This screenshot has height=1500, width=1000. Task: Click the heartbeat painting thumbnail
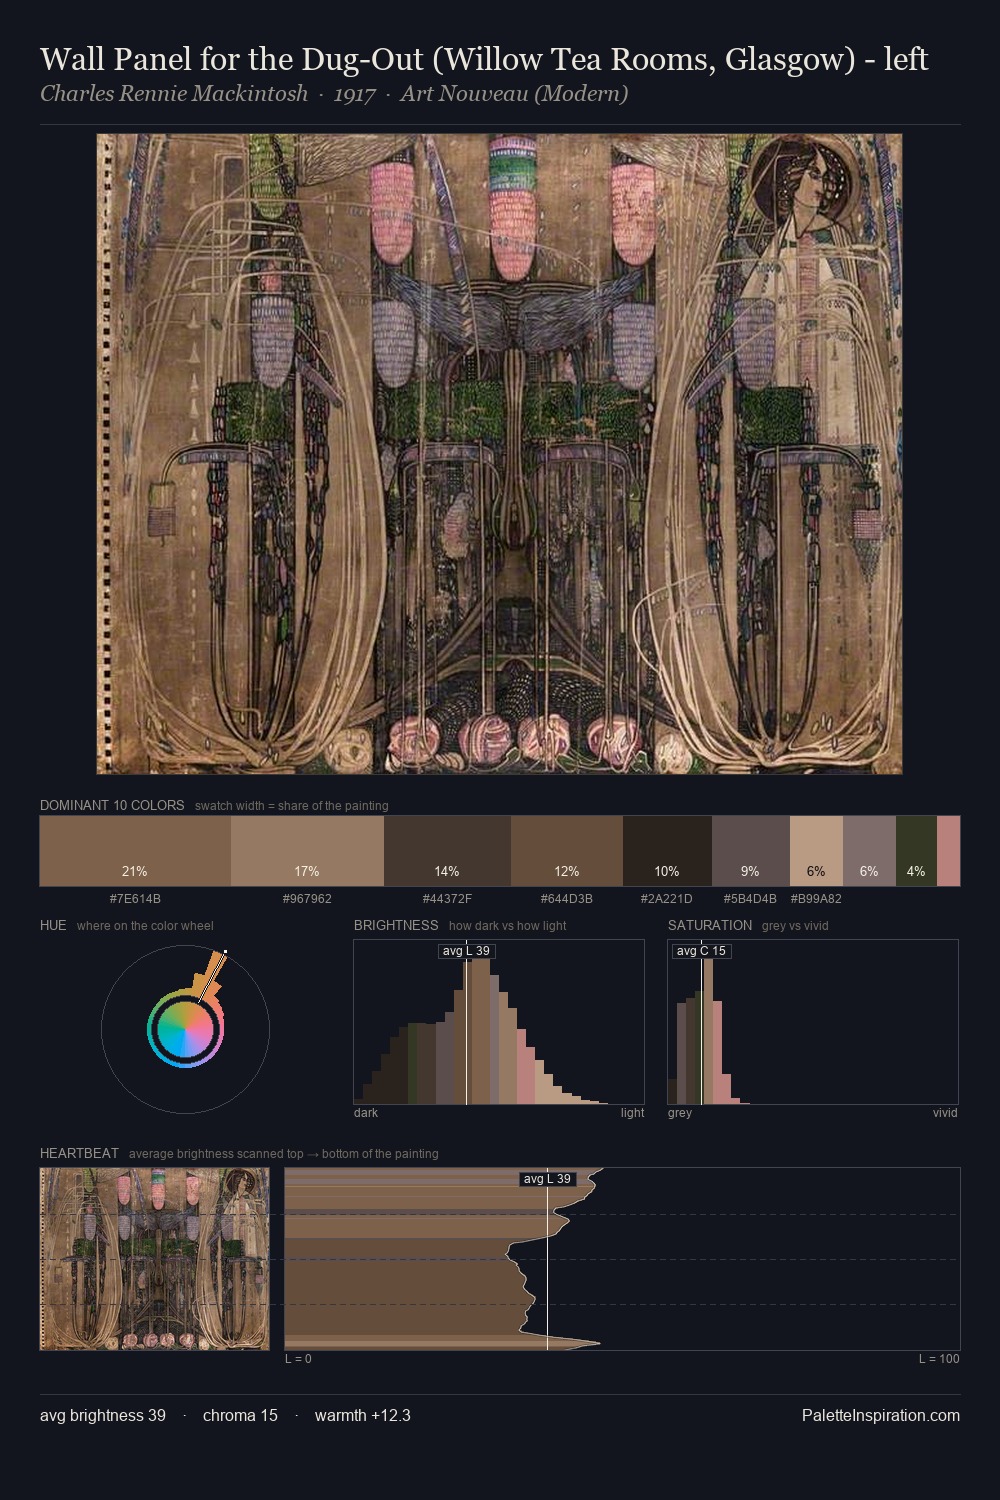tap(154, 1259)
